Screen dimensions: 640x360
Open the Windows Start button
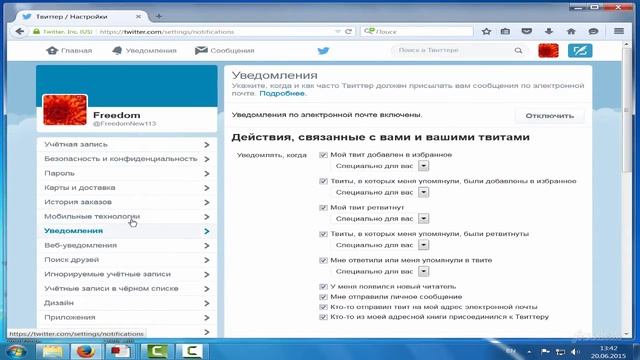(x=17, y=351)
